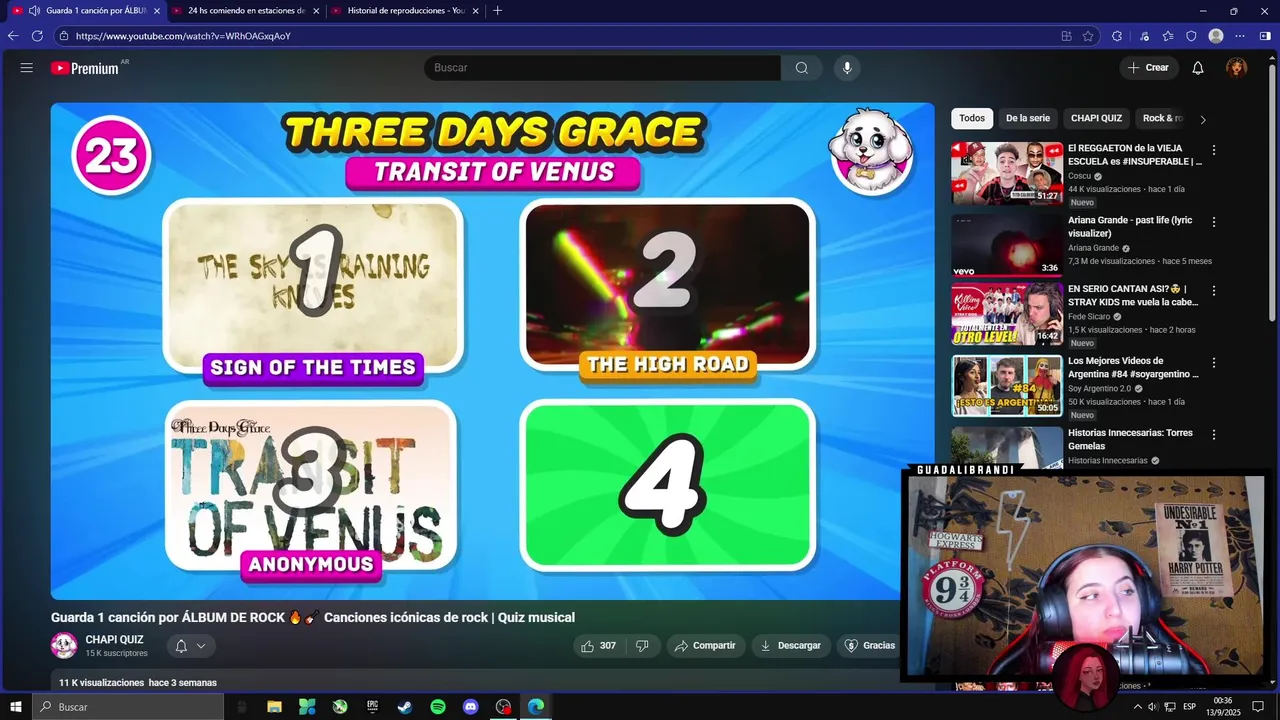Open the Ariana Grande past life thumbnail
The width and height of the screenshot is (1280, 720).
pos(1006,244)
